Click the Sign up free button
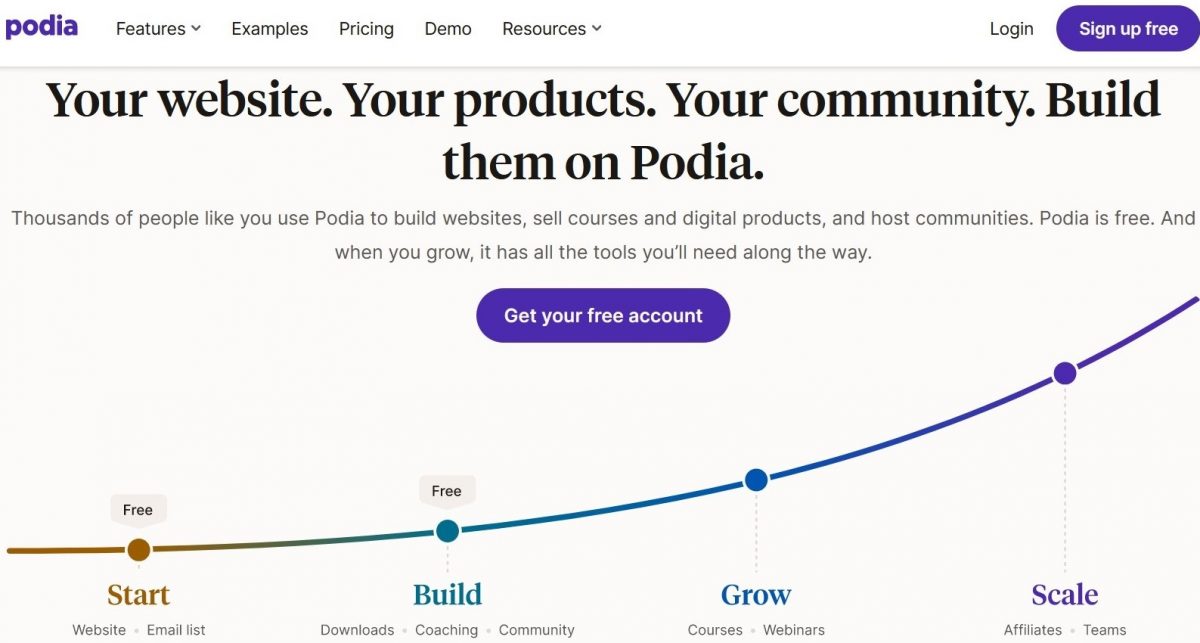 click(1128, 29)
